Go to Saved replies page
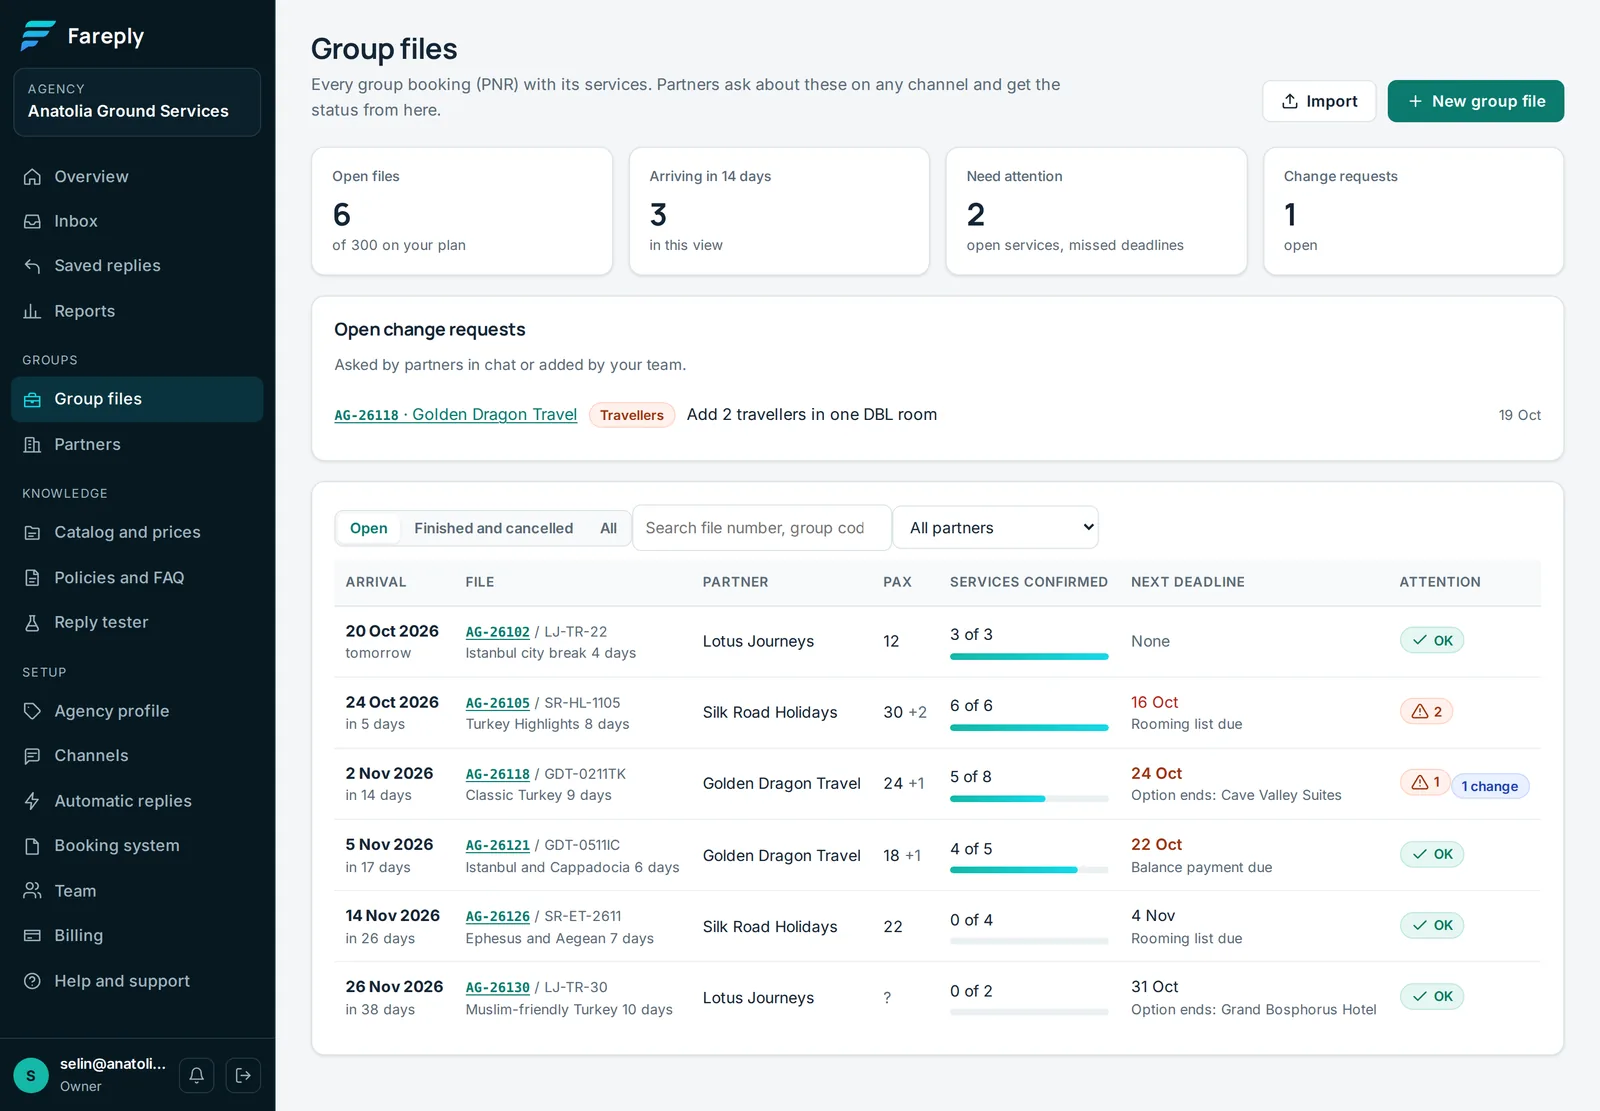Screen dimensions: 1600x1111 (x=137, y=266)
